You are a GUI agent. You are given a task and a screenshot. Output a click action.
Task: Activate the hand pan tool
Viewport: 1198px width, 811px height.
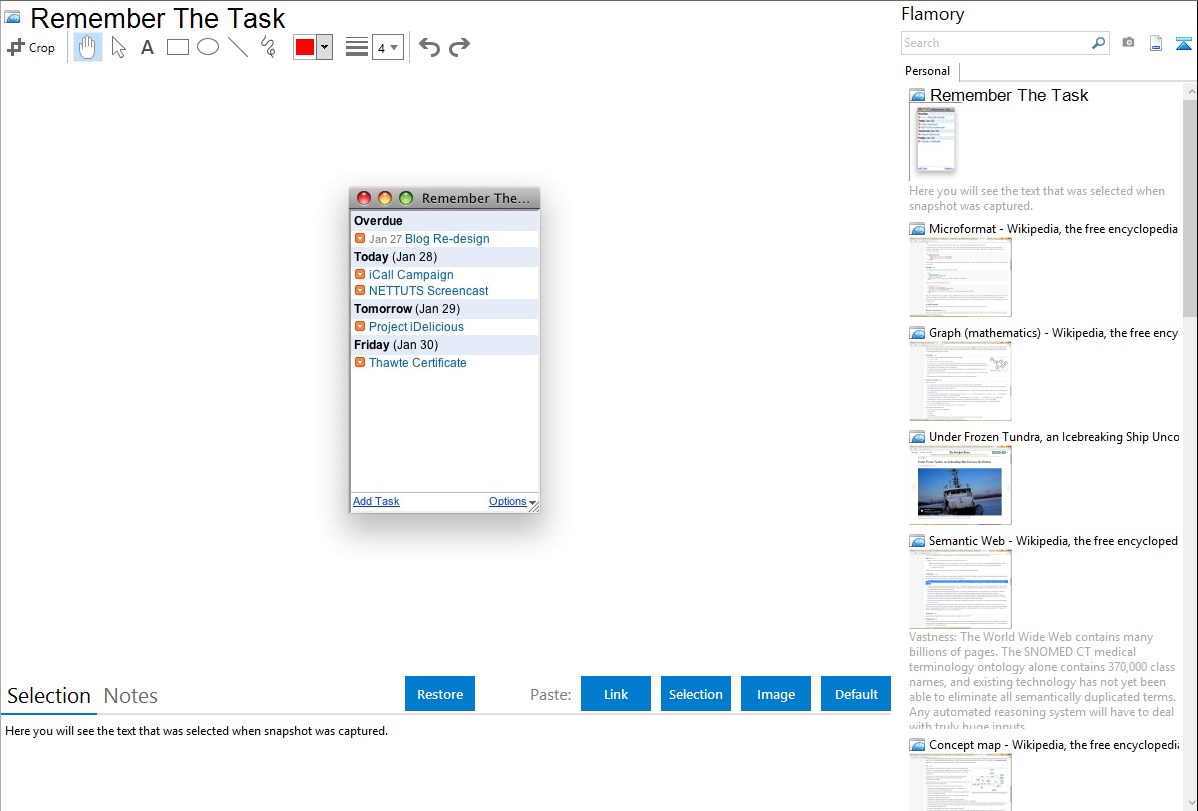(88, 47)
